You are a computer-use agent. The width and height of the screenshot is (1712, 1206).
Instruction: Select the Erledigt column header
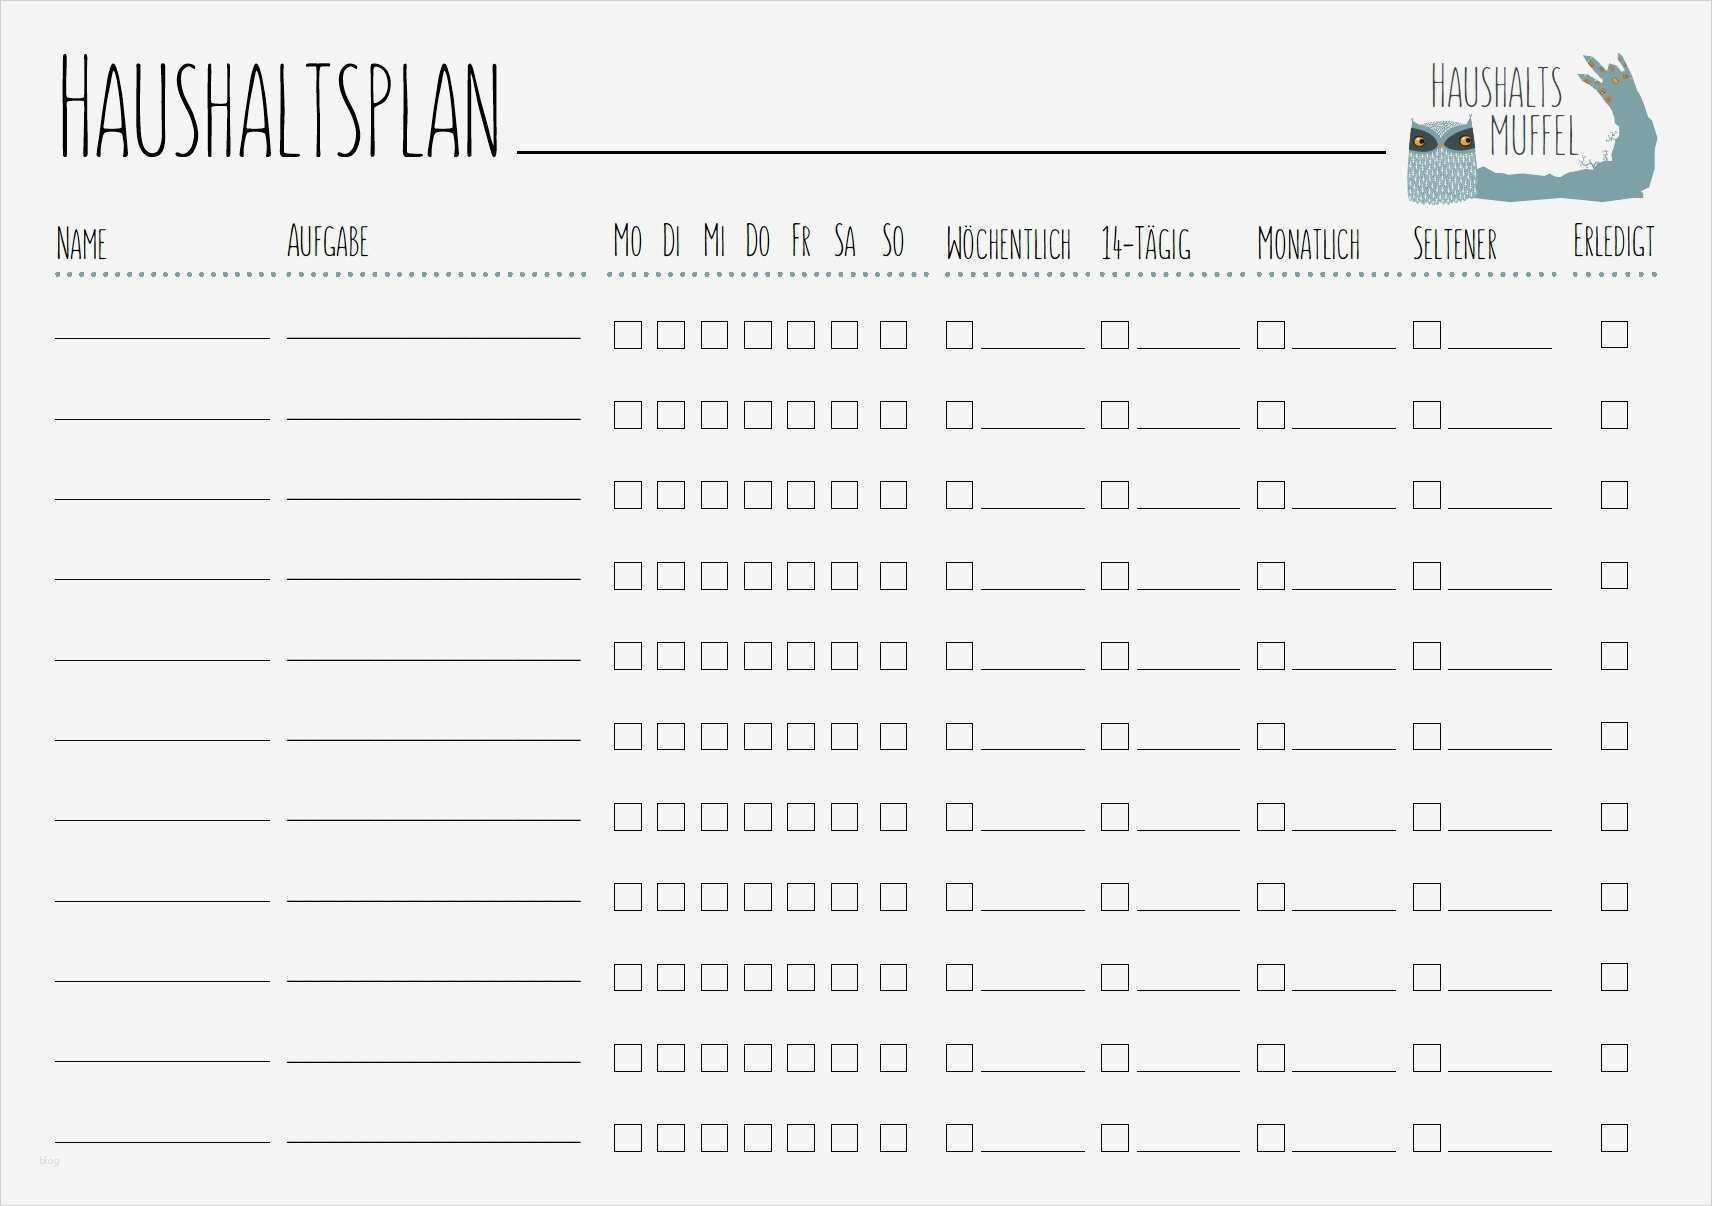(x=1613, y=241)
